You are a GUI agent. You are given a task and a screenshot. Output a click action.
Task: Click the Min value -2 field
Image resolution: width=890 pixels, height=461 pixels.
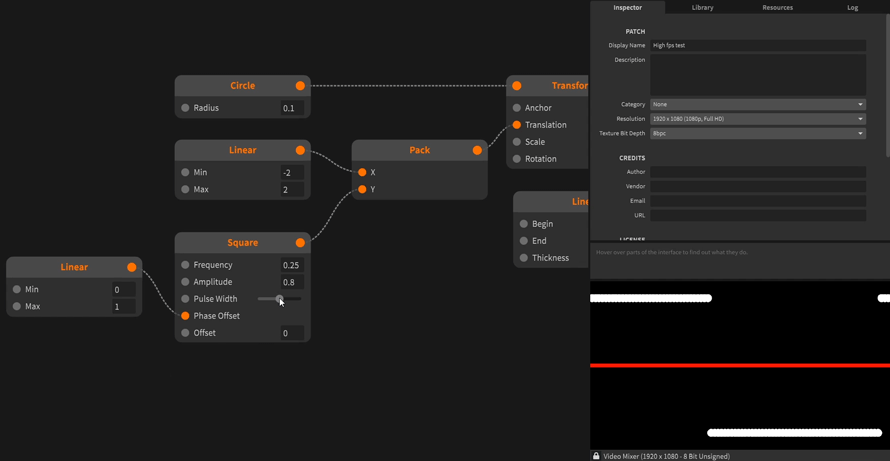(292, 173)
